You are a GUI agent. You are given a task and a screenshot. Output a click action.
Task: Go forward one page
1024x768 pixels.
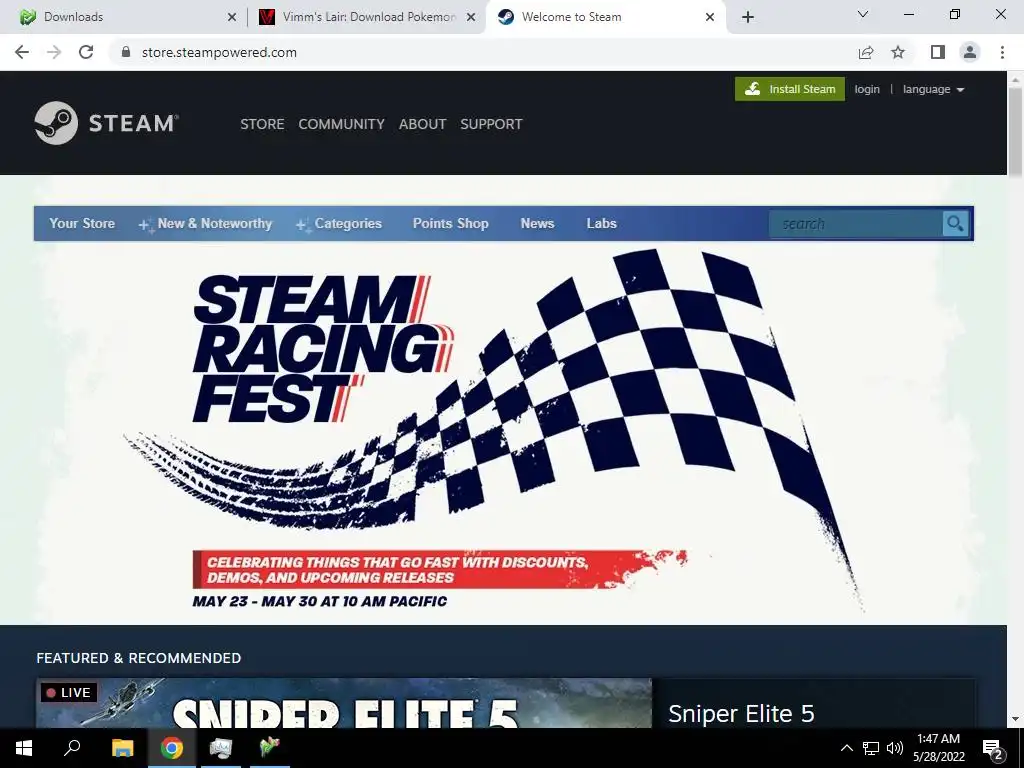click(54, 52)
